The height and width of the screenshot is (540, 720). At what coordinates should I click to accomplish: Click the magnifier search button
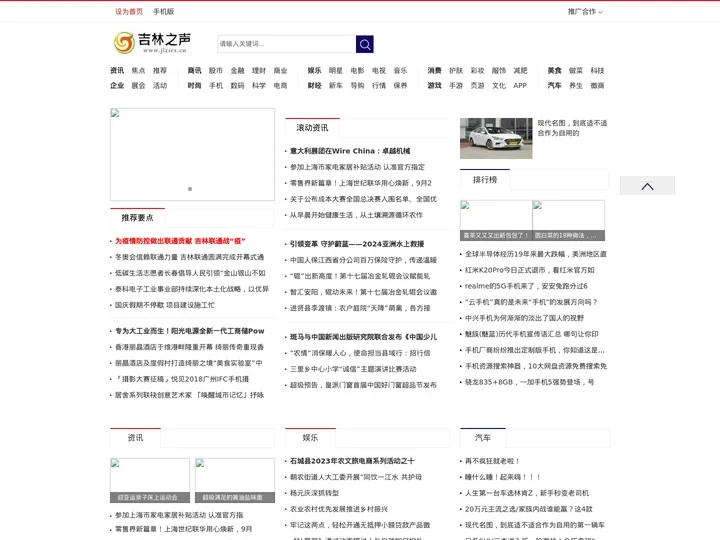(365, 44)
